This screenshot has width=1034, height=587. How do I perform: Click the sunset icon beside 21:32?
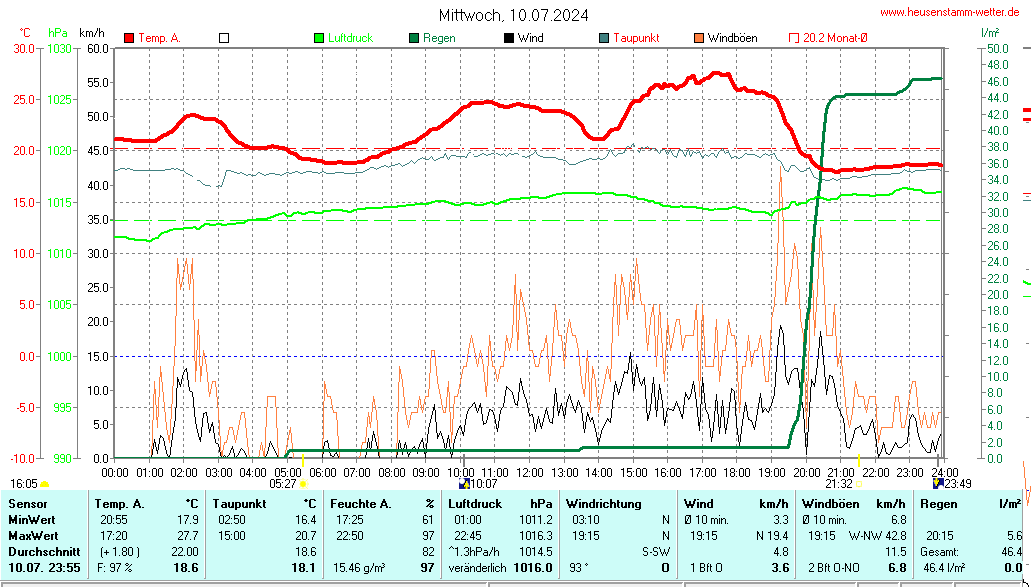[x=858, y=484]
